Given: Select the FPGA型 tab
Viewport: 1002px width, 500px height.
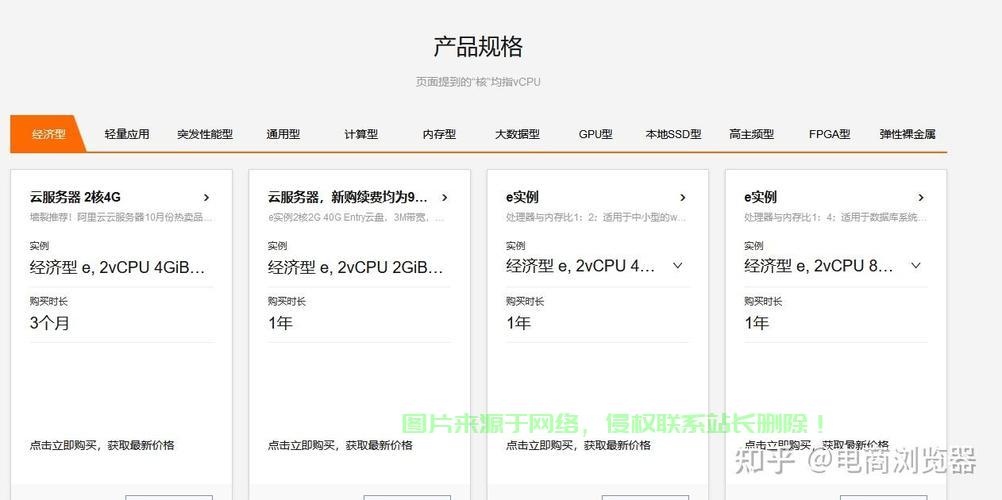Looking at the screenshot, I should point(829,134).
